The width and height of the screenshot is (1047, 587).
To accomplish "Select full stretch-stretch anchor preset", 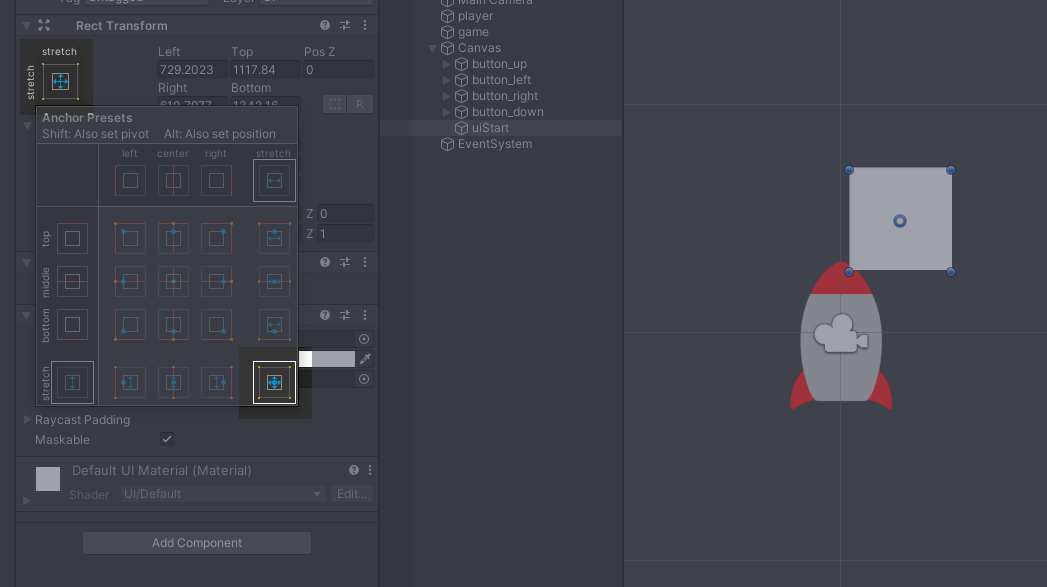I will coord(274,383).
